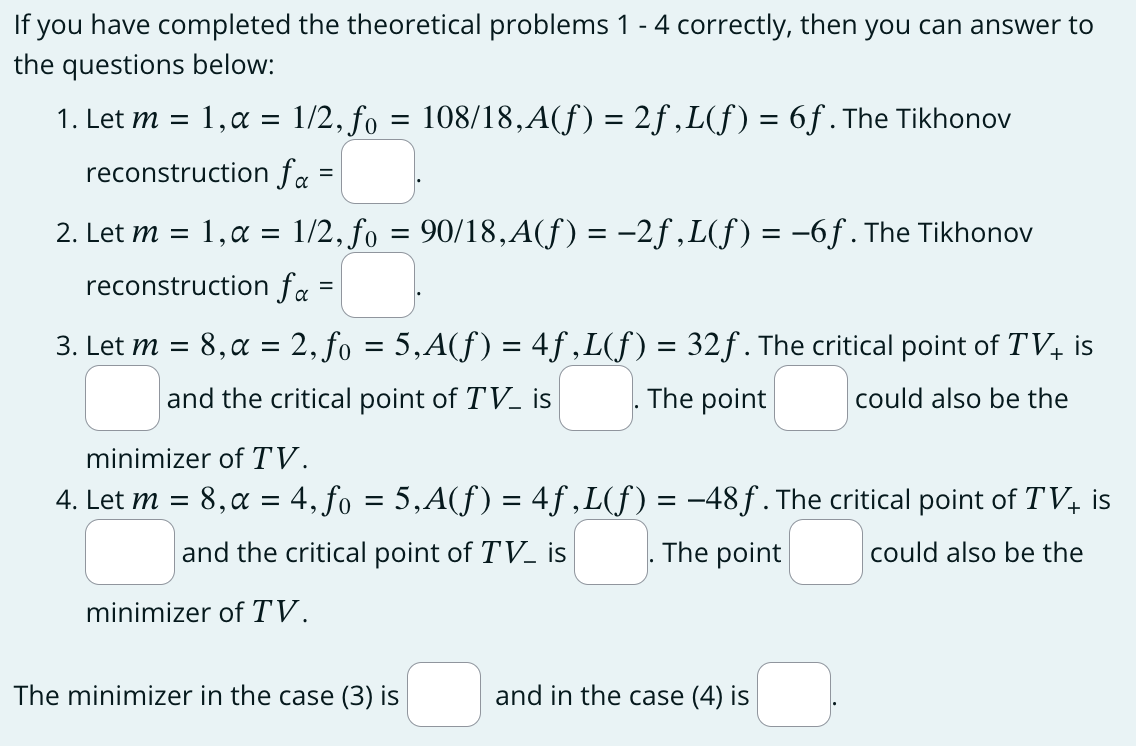Click the text of question 2

click(500, 232)
